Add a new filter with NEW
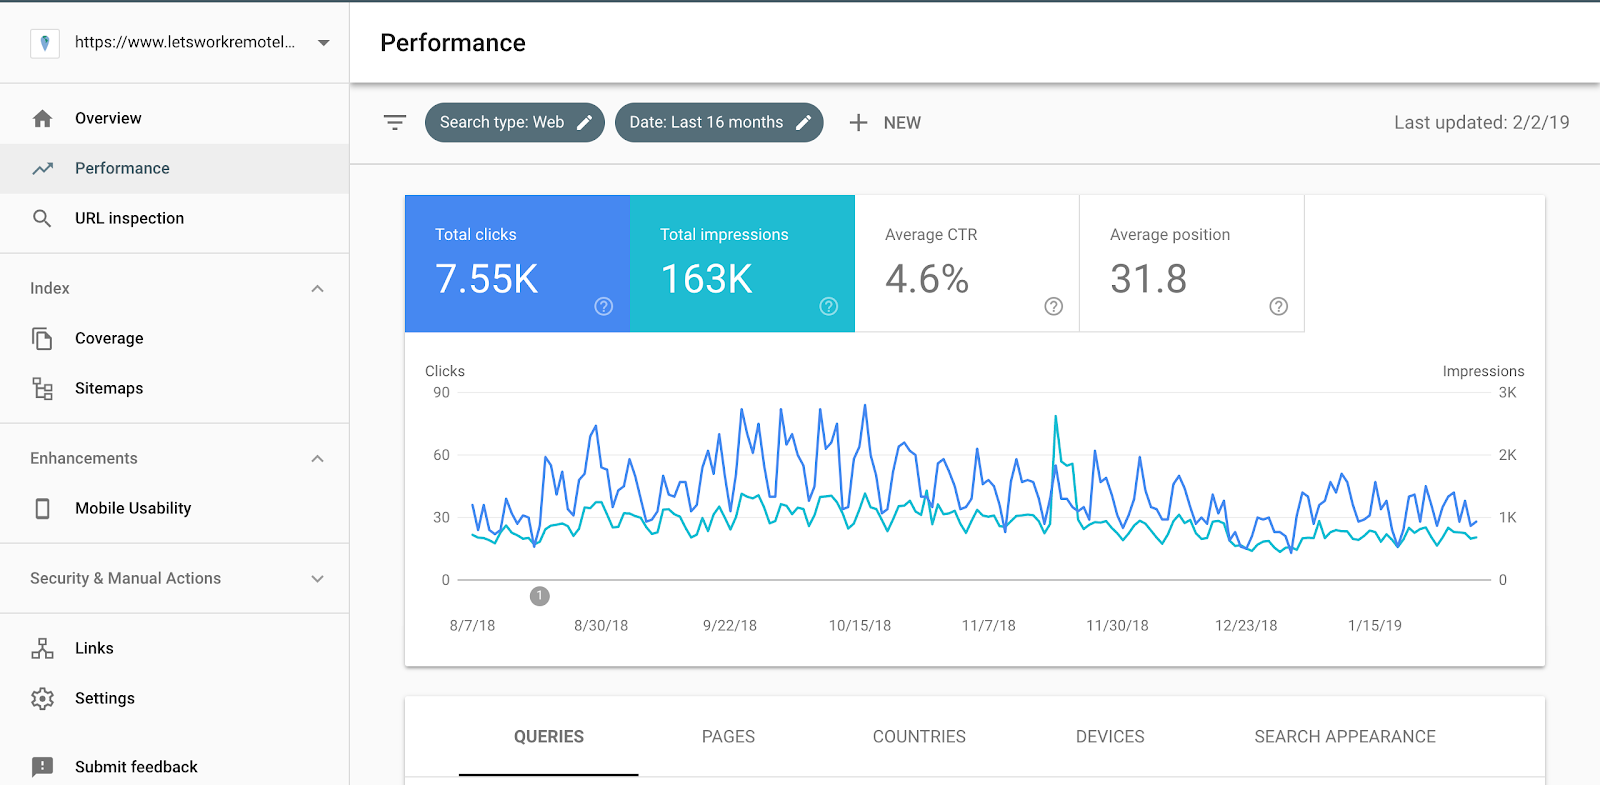Viewport: 1600px width, 785px height. coord(885,123)
